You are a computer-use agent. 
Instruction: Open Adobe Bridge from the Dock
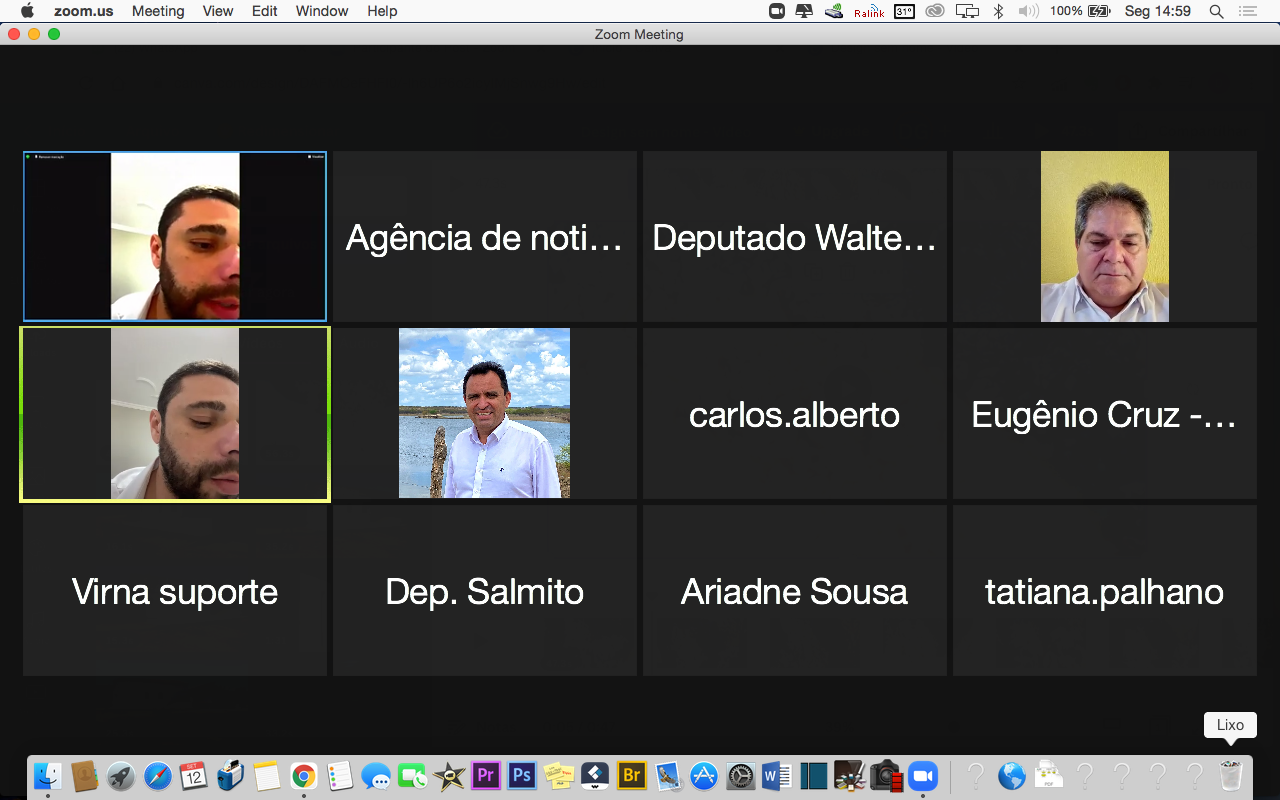(x=631, y=775)
